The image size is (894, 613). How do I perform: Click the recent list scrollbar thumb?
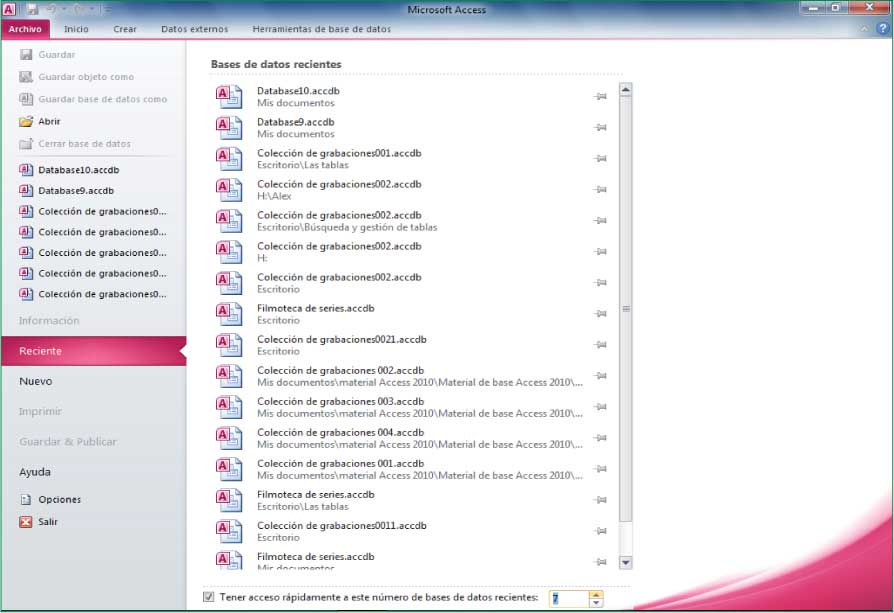tap(625, 308)
